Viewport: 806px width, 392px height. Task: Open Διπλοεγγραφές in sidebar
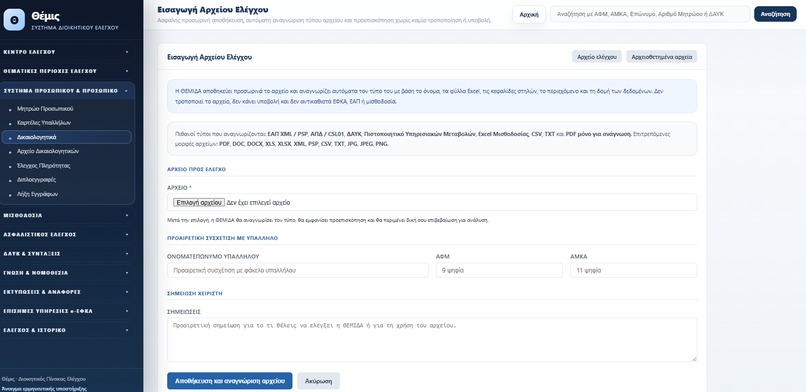click(x=67, y=180)
